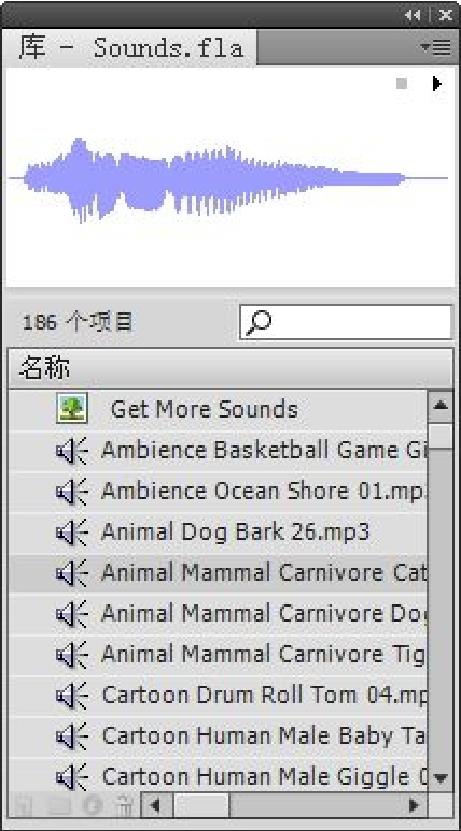Click the Get More Sounds image icon
This screenshot has height=831, width=461.
72,408
